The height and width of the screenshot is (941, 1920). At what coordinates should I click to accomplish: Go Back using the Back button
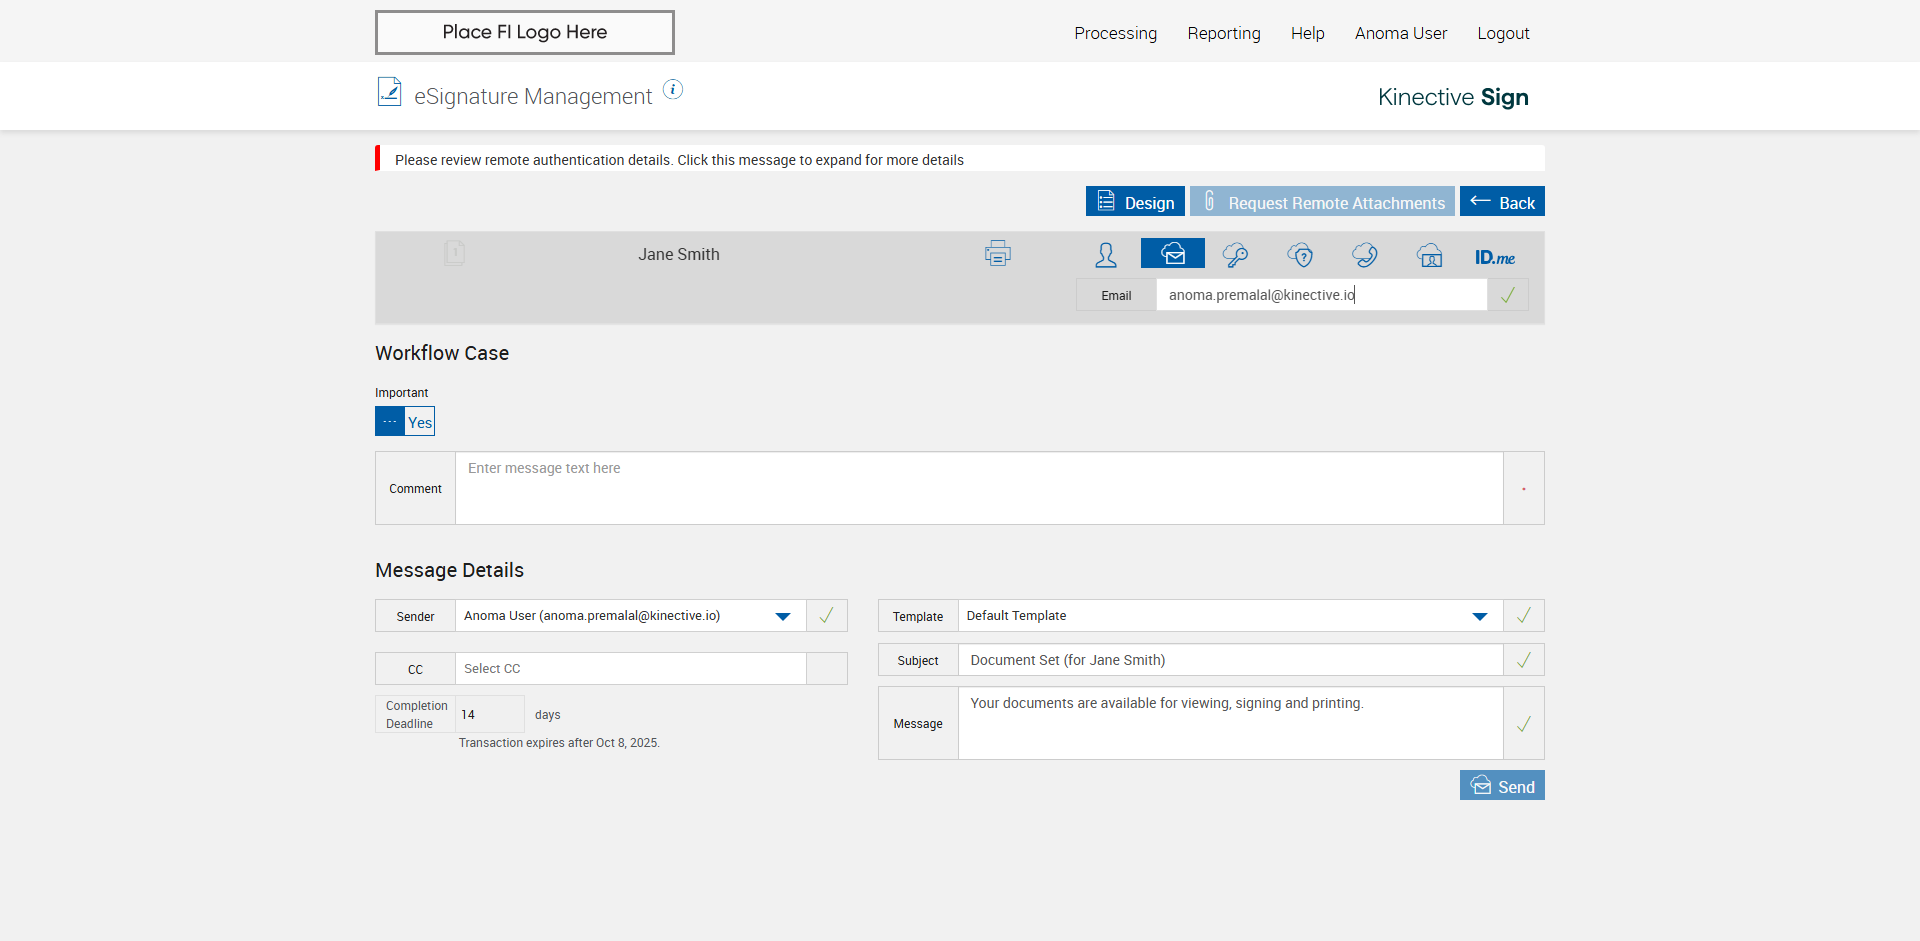[x=1502, y=201]
